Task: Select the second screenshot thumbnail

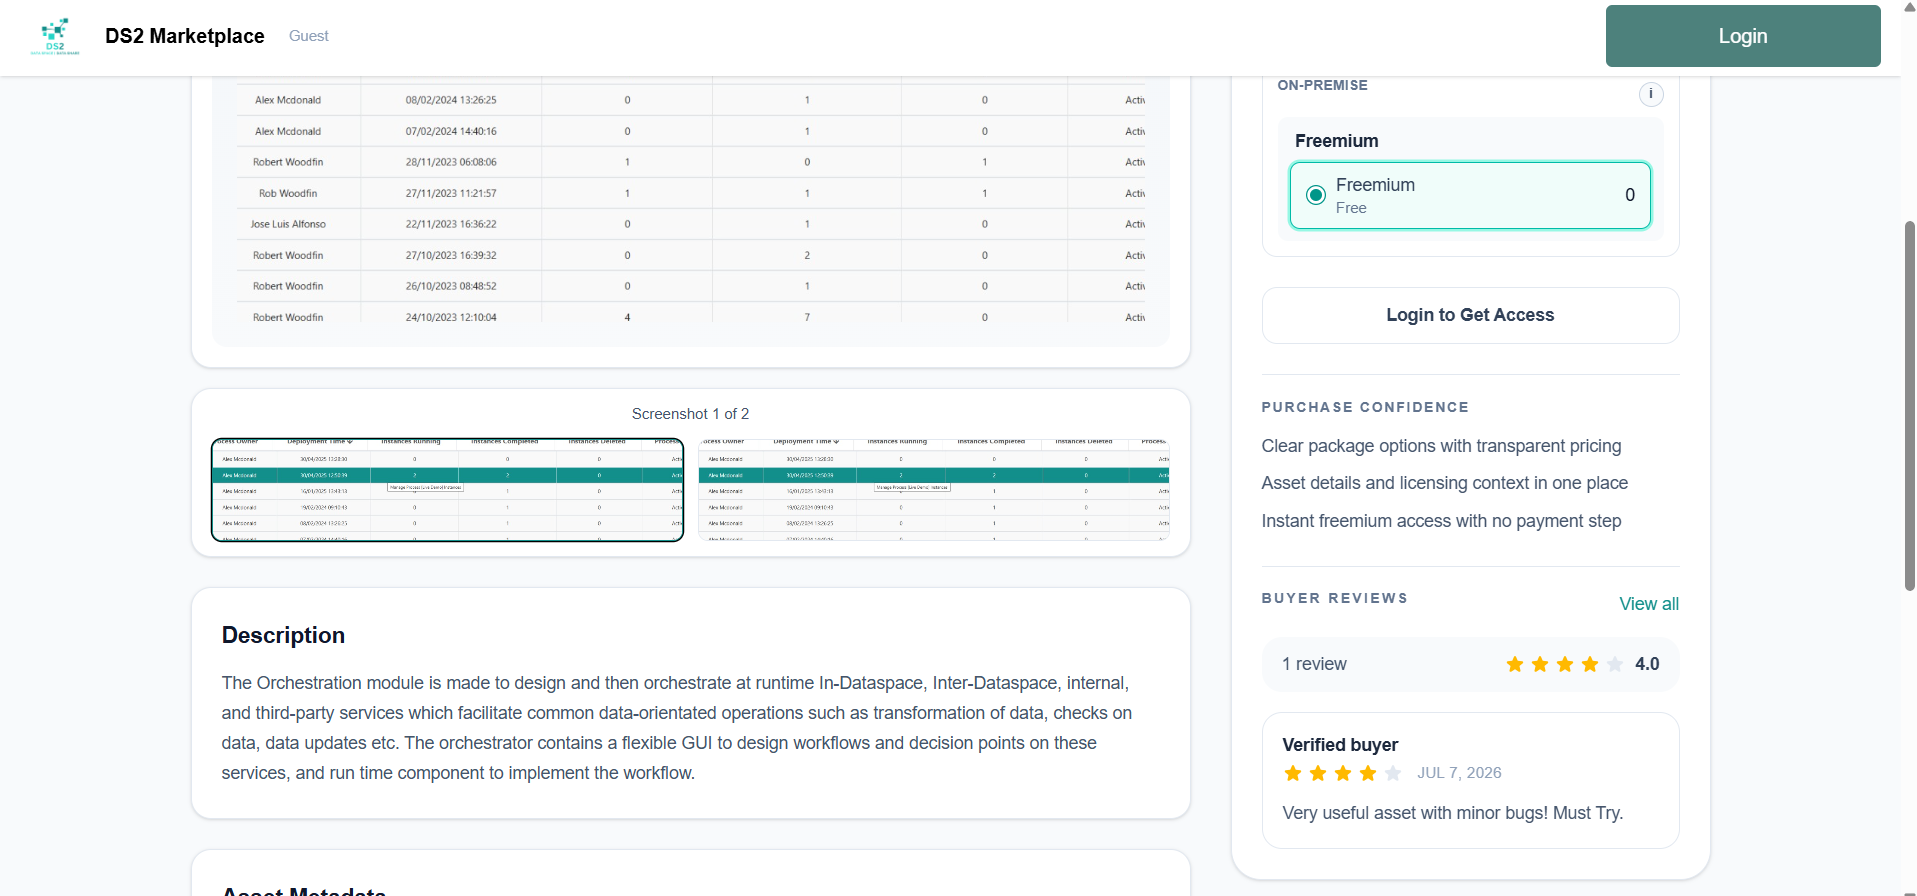Action: [x=934, y=490]
